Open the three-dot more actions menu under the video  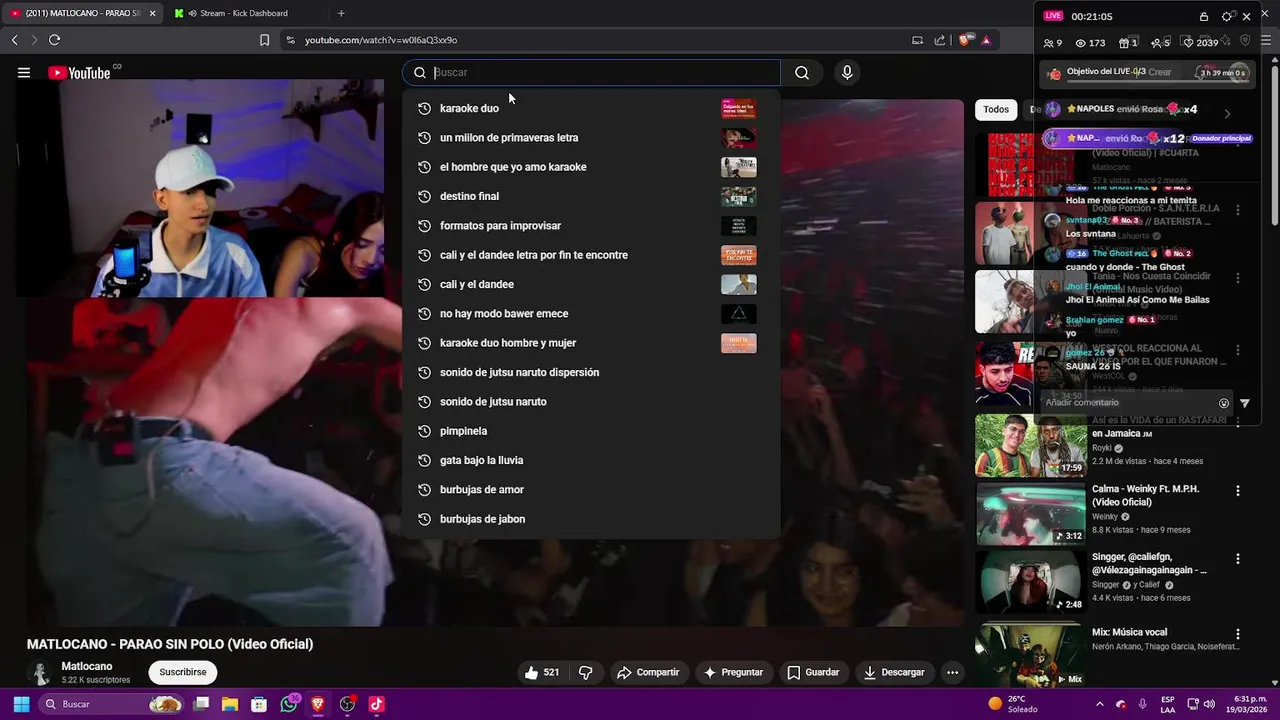coord(953,672)
